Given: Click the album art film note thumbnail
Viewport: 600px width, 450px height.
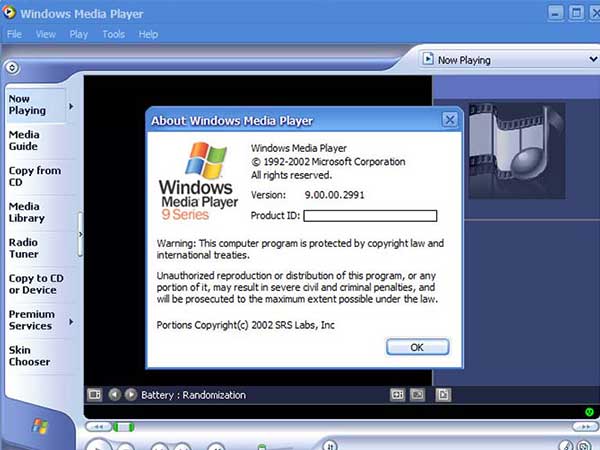Looking at the screenshot, I should [x=517, y=151].
